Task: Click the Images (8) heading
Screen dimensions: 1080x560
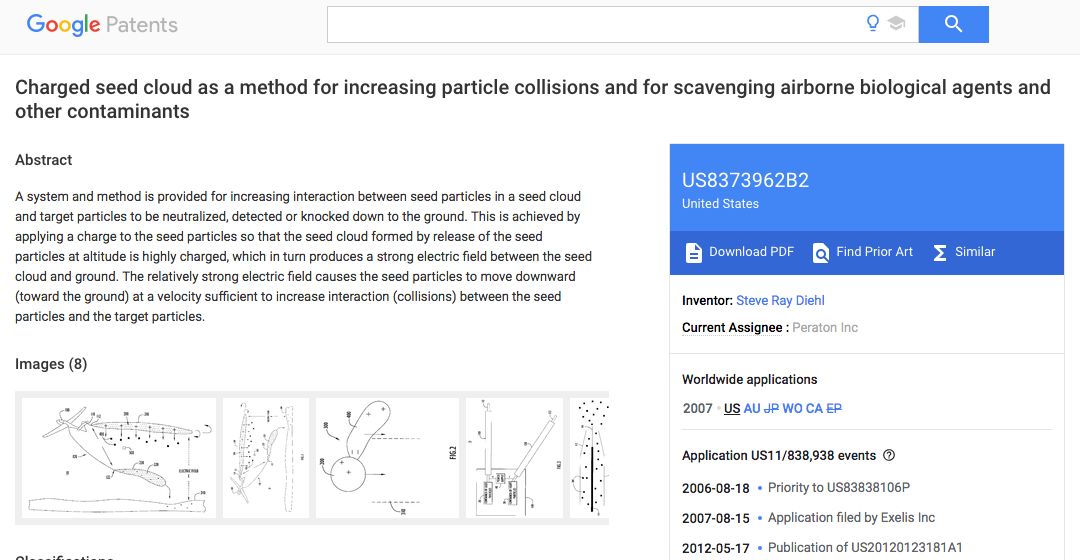Action: pyautogui.click(x=51, y=364)
